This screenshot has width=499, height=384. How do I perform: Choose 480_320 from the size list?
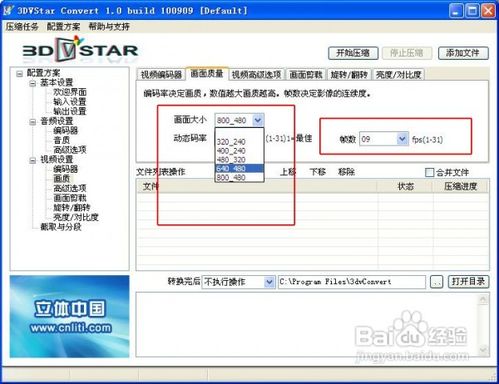(239, 160)
